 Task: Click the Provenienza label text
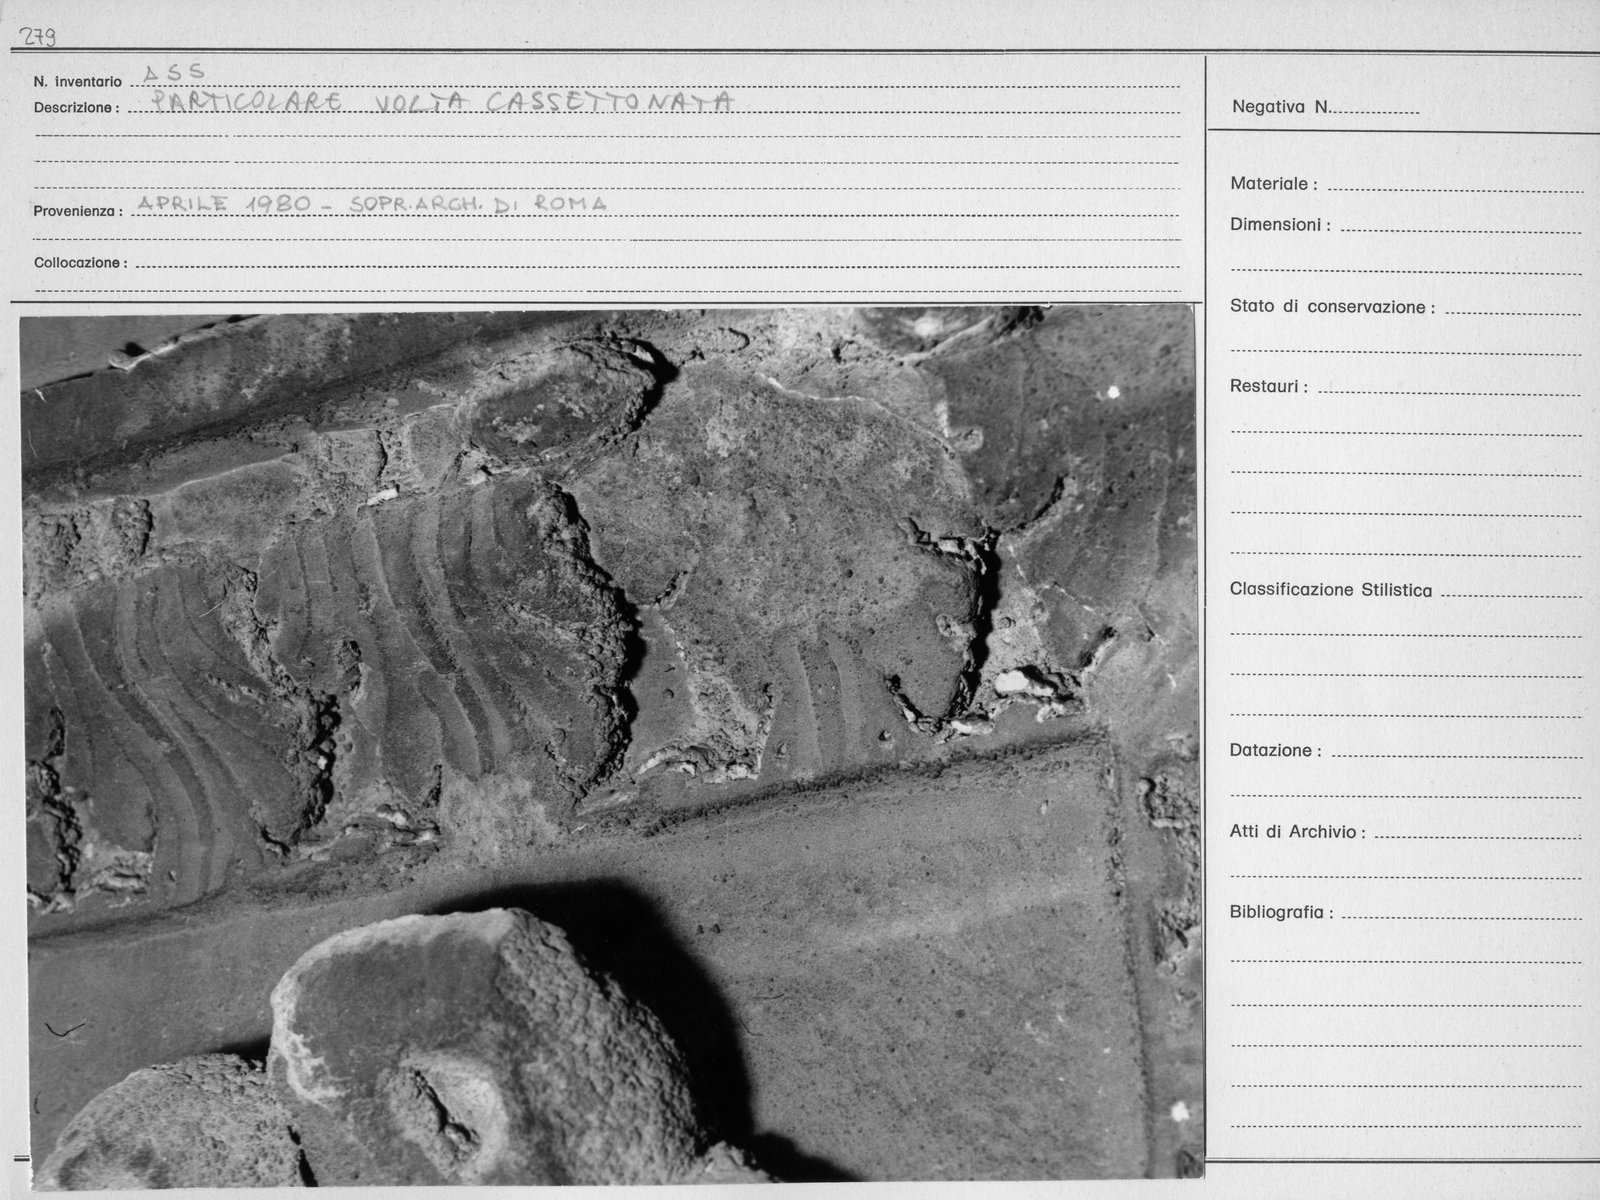[78, 211]
